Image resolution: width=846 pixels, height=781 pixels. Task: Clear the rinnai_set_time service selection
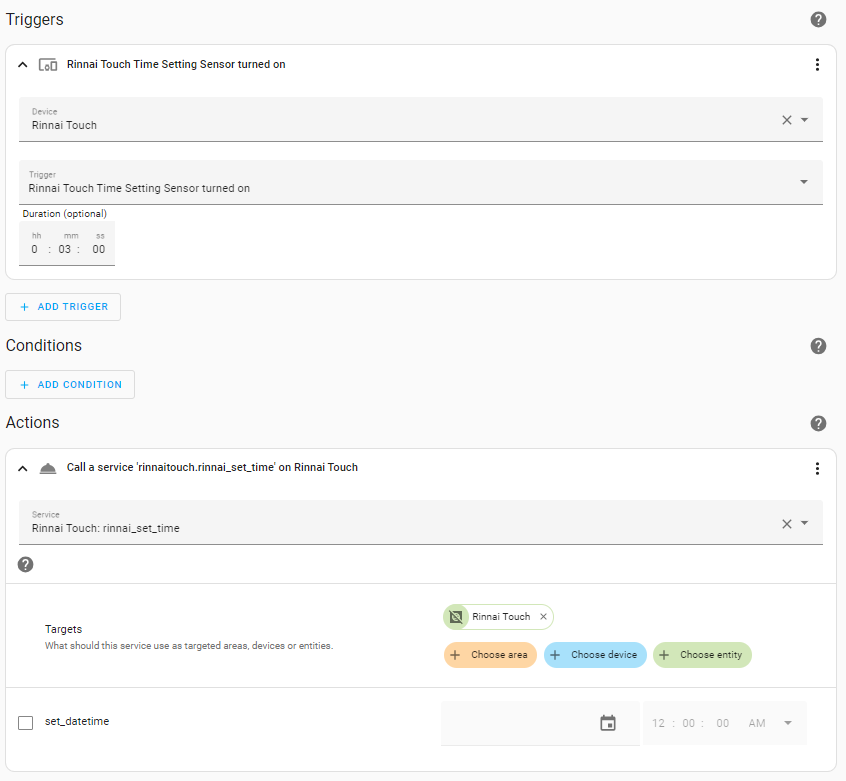[x=786, y=523]
